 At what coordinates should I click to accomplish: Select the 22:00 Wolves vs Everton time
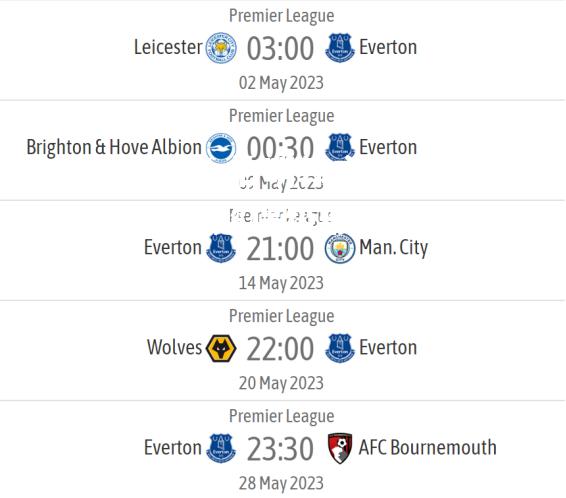click(280, 349)
